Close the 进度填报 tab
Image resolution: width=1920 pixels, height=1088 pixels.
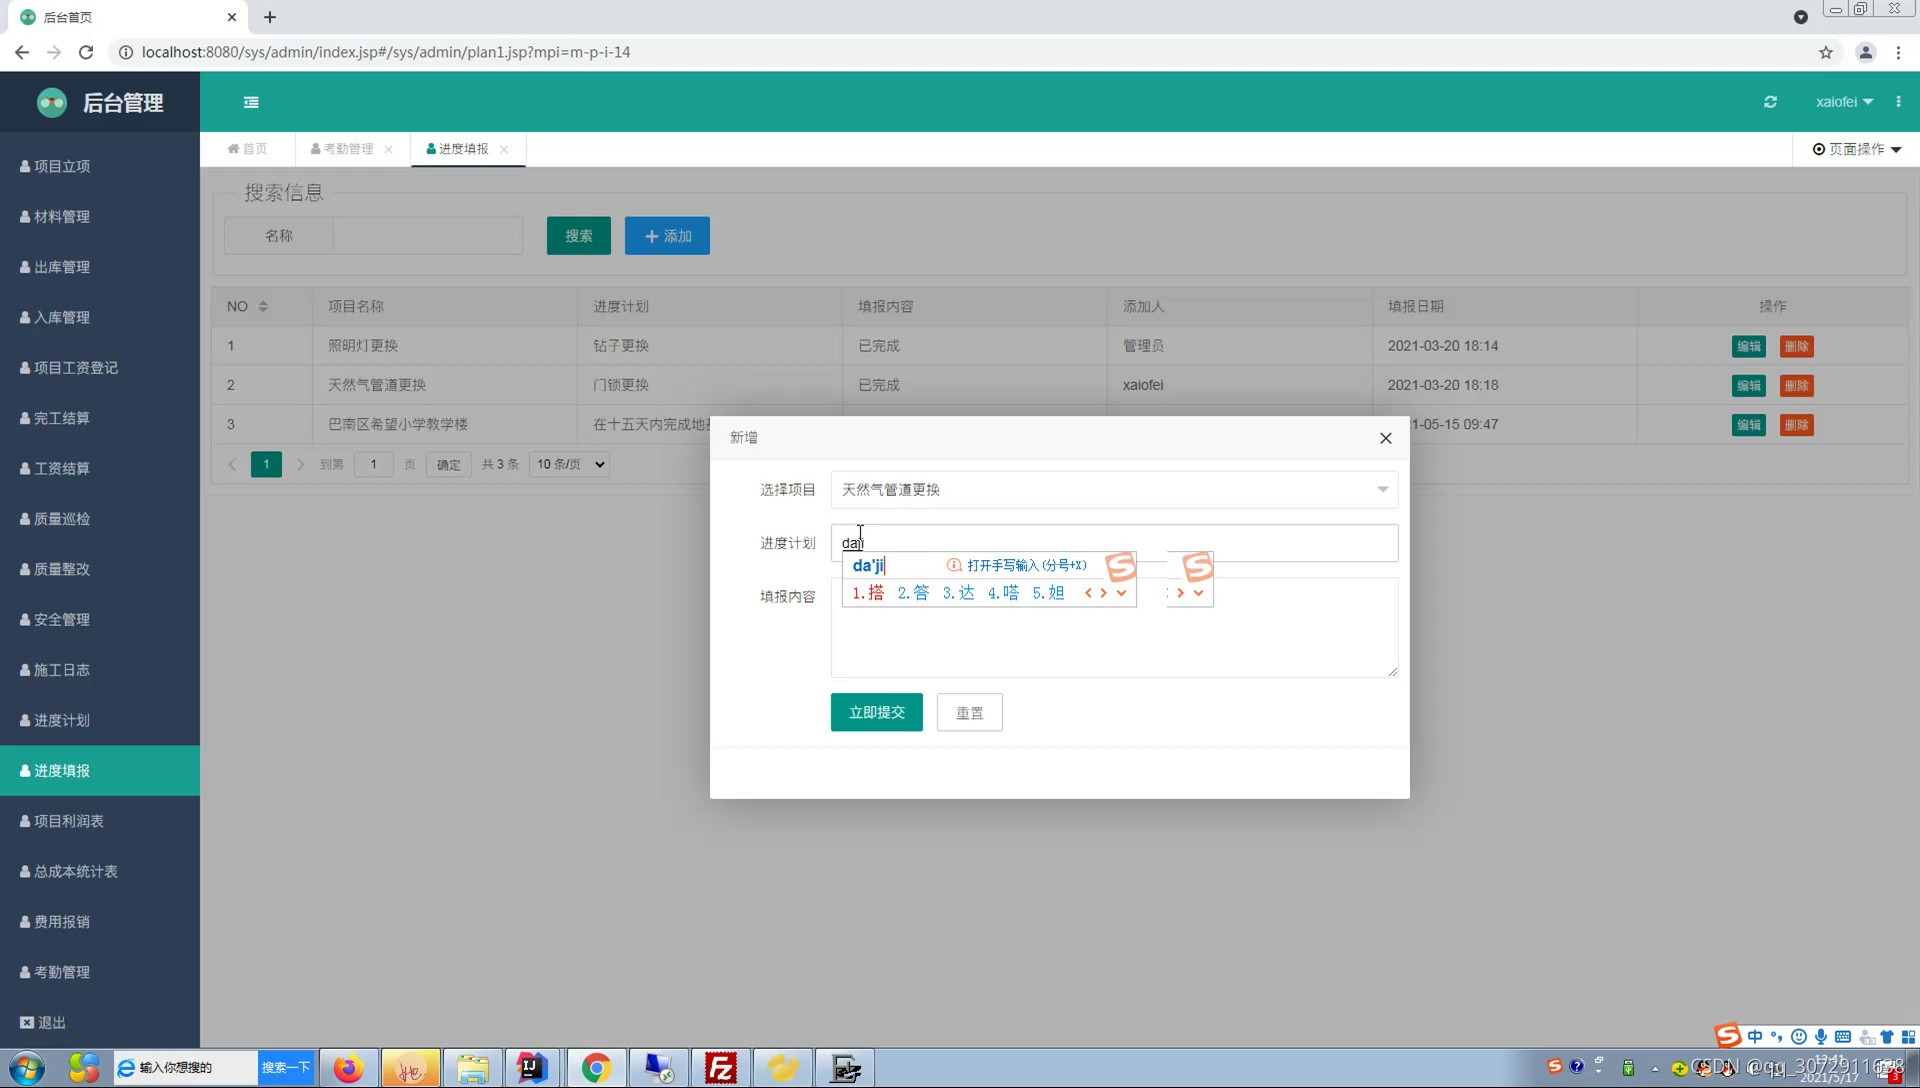pos(504,149)
